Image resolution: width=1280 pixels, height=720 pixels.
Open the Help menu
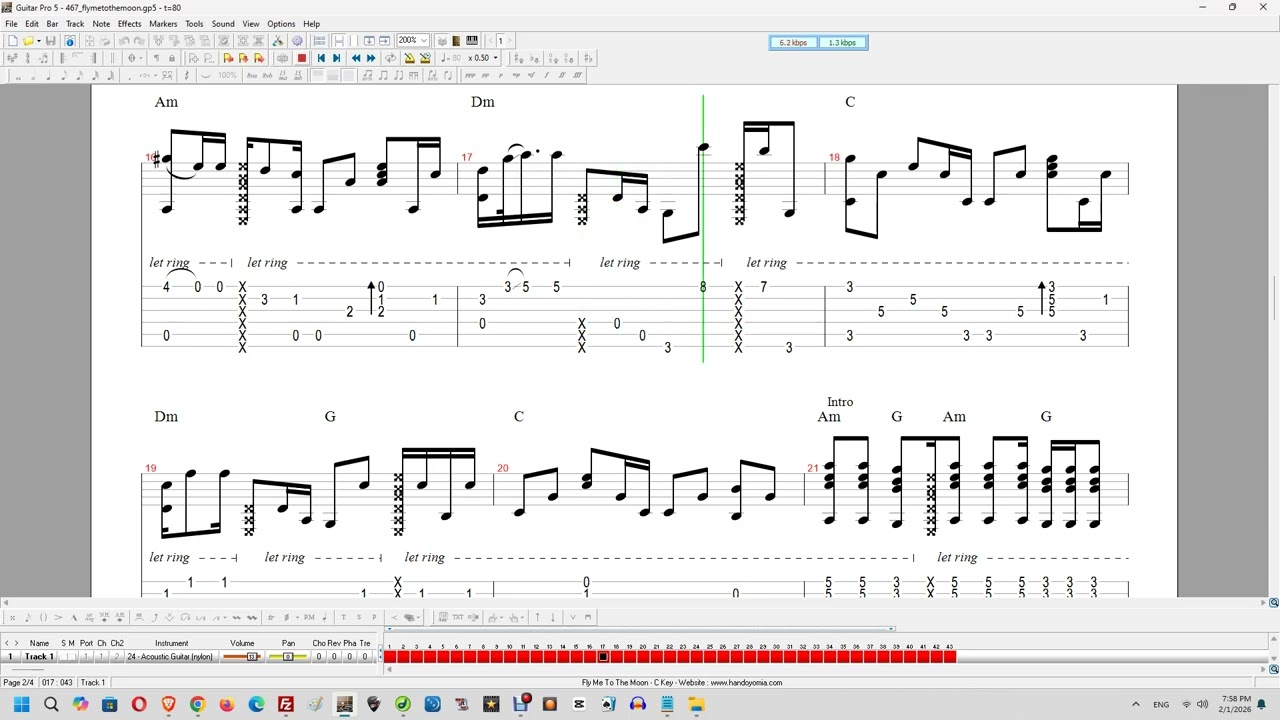click(x=311, y=24)
